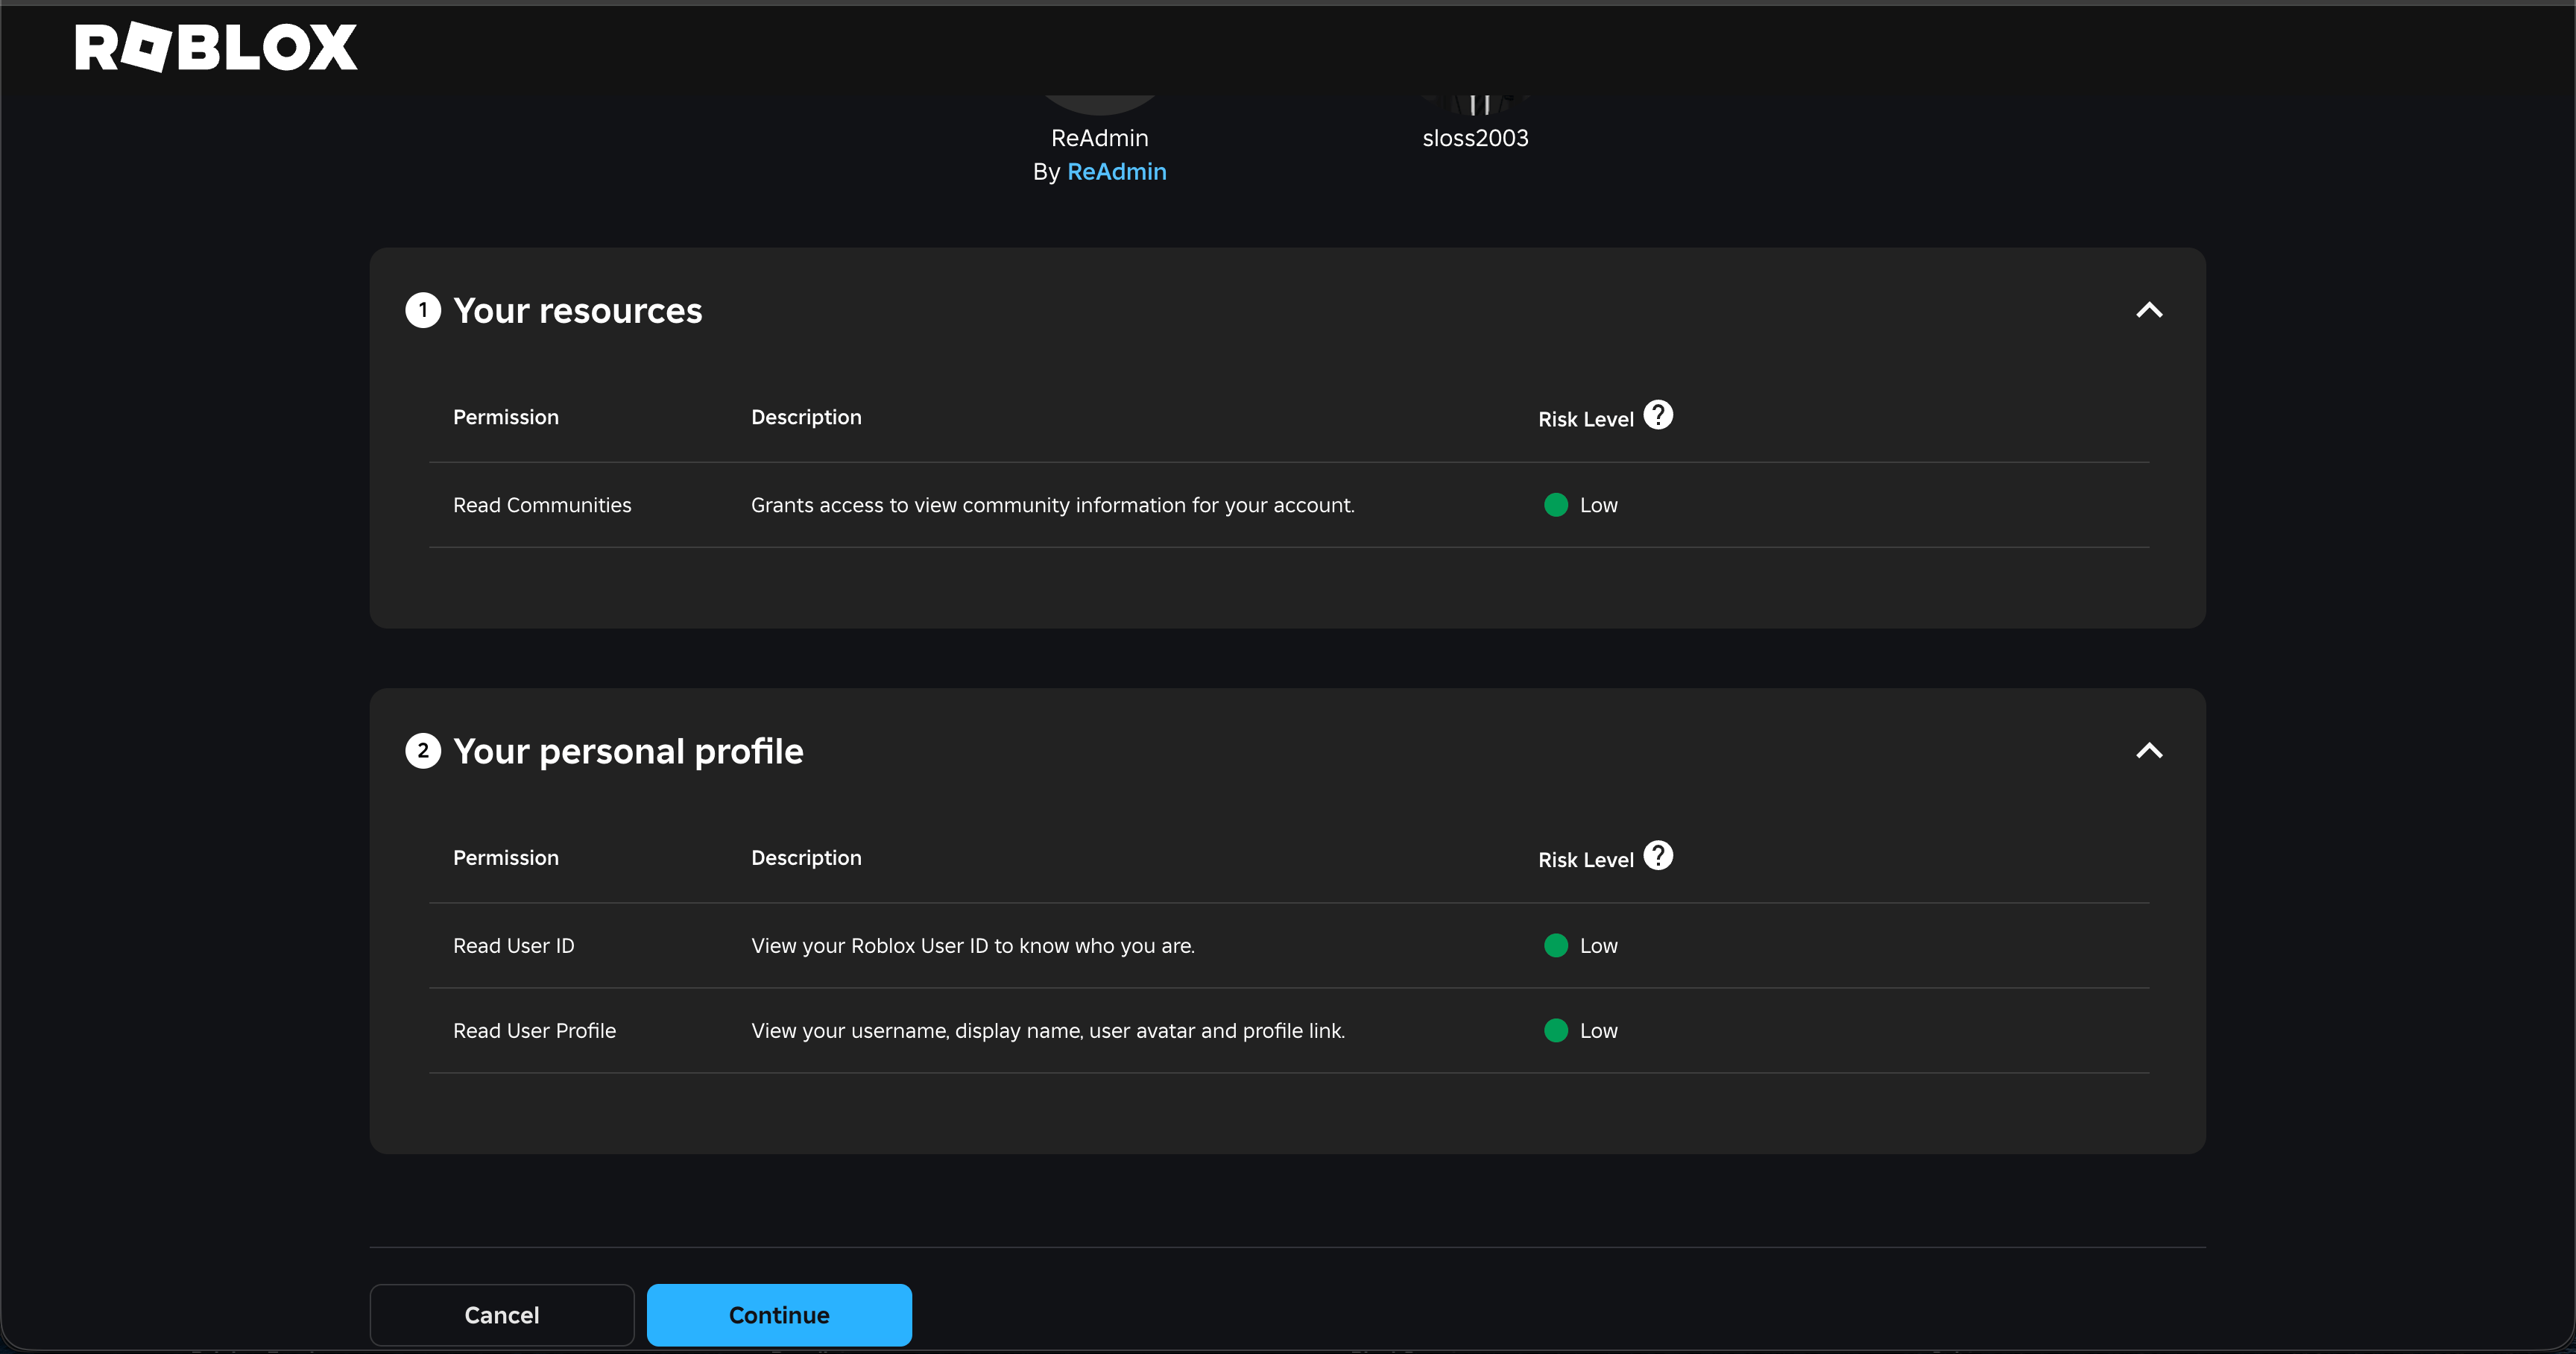Click the green Low risk dot for Read User Profile

point(1556,1031)
